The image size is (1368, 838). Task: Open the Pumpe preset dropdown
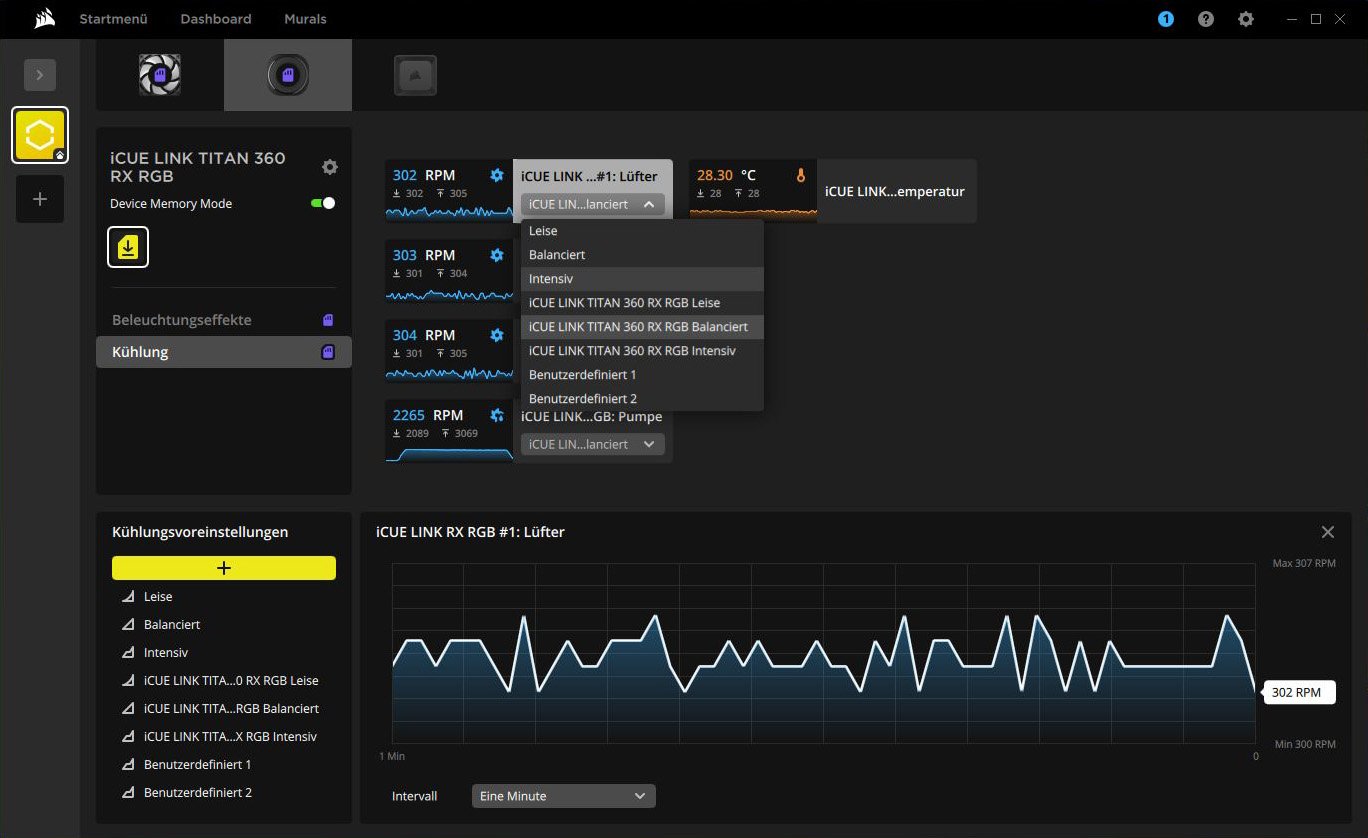pos(593,444)
